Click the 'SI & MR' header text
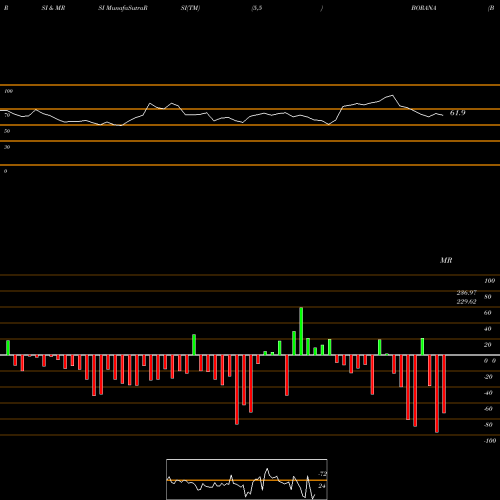Viewport: 500px width, 500px height. click(x=53, y=8)
